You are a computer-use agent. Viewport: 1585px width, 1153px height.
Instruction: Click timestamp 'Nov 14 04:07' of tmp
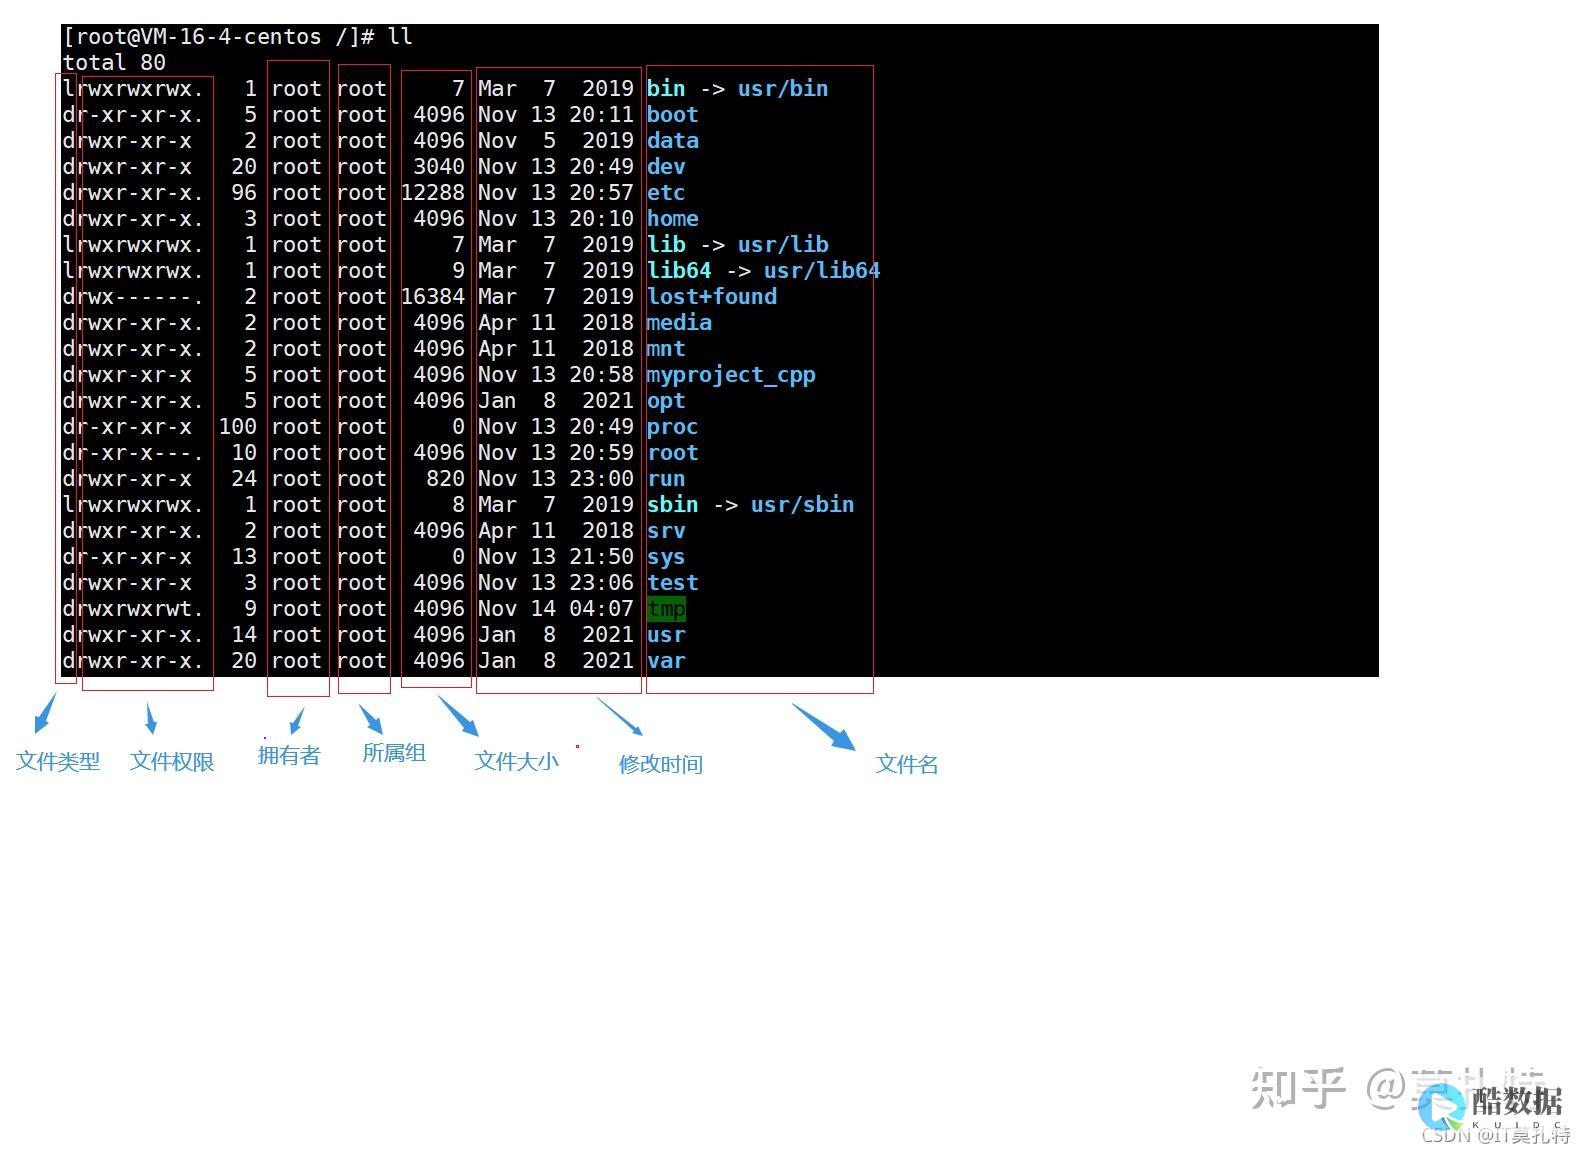click(556, 609)
